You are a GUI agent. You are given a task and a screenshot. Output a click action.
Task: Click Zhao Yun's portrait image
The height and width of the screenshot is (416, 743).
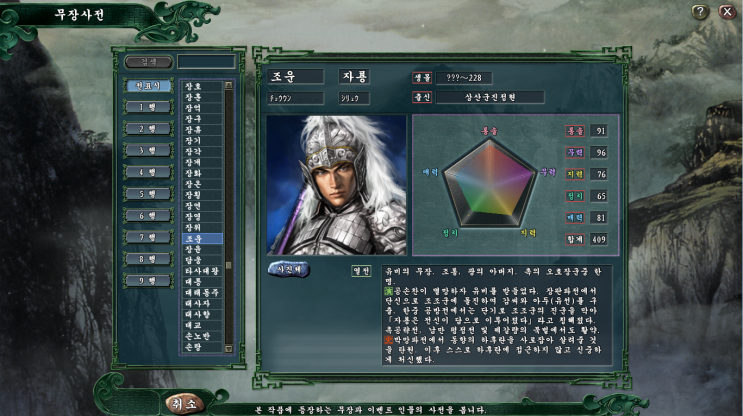[336, 185]
